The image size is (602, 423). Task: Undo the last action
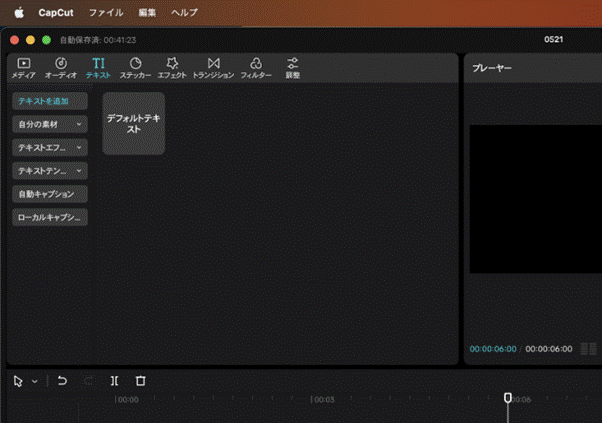pos(62,381)
